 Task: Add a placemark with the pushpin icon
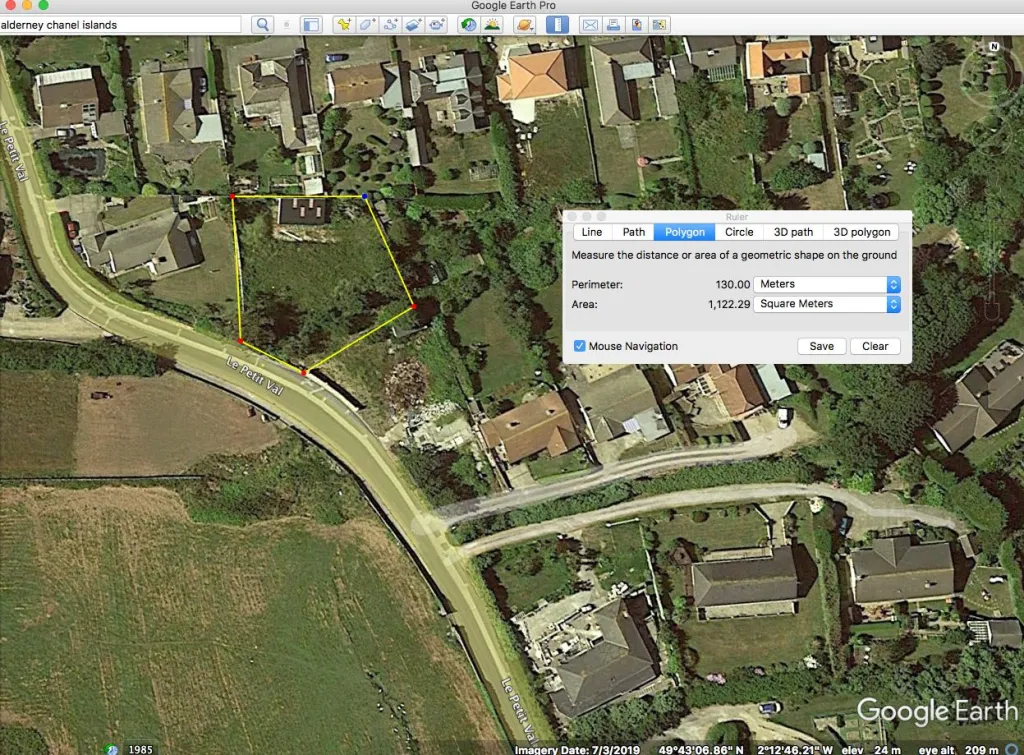point(343,24)
